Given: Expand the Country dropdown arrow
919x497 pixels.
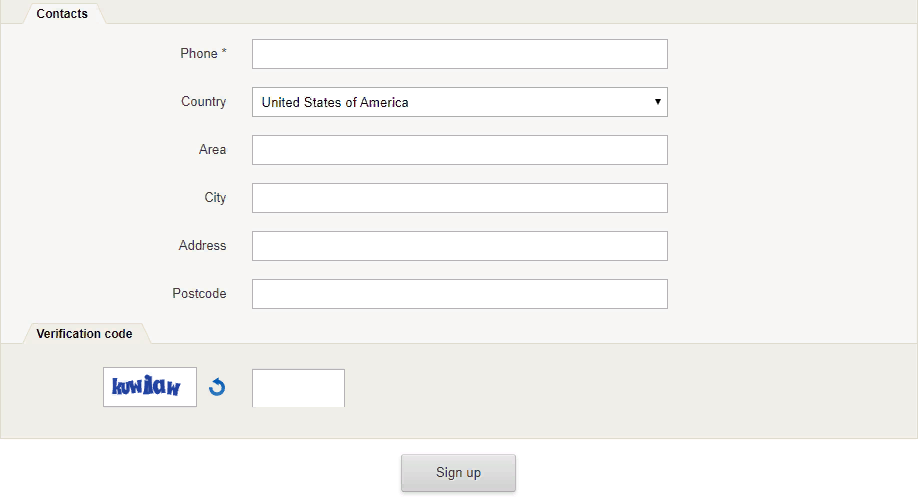Looking at the screenshot, I should pos(658,102).
